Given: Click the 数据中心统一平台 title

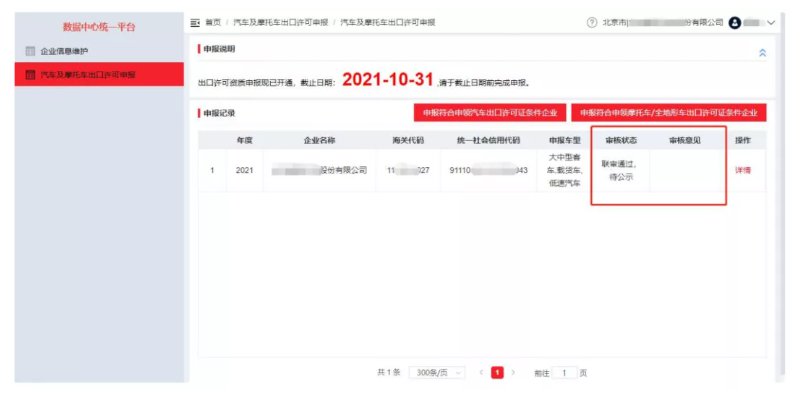Looking at the screenshot, I should click(x=99, y=27).
